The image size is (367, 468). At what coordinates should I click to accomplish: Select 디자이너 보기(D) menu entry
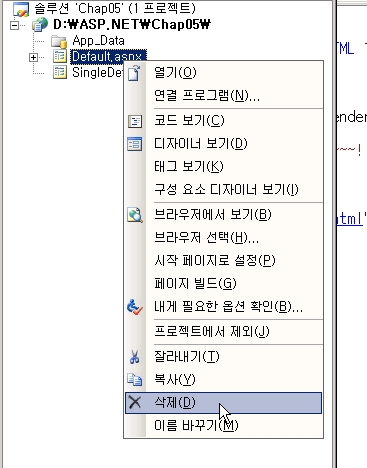[223, 144]
